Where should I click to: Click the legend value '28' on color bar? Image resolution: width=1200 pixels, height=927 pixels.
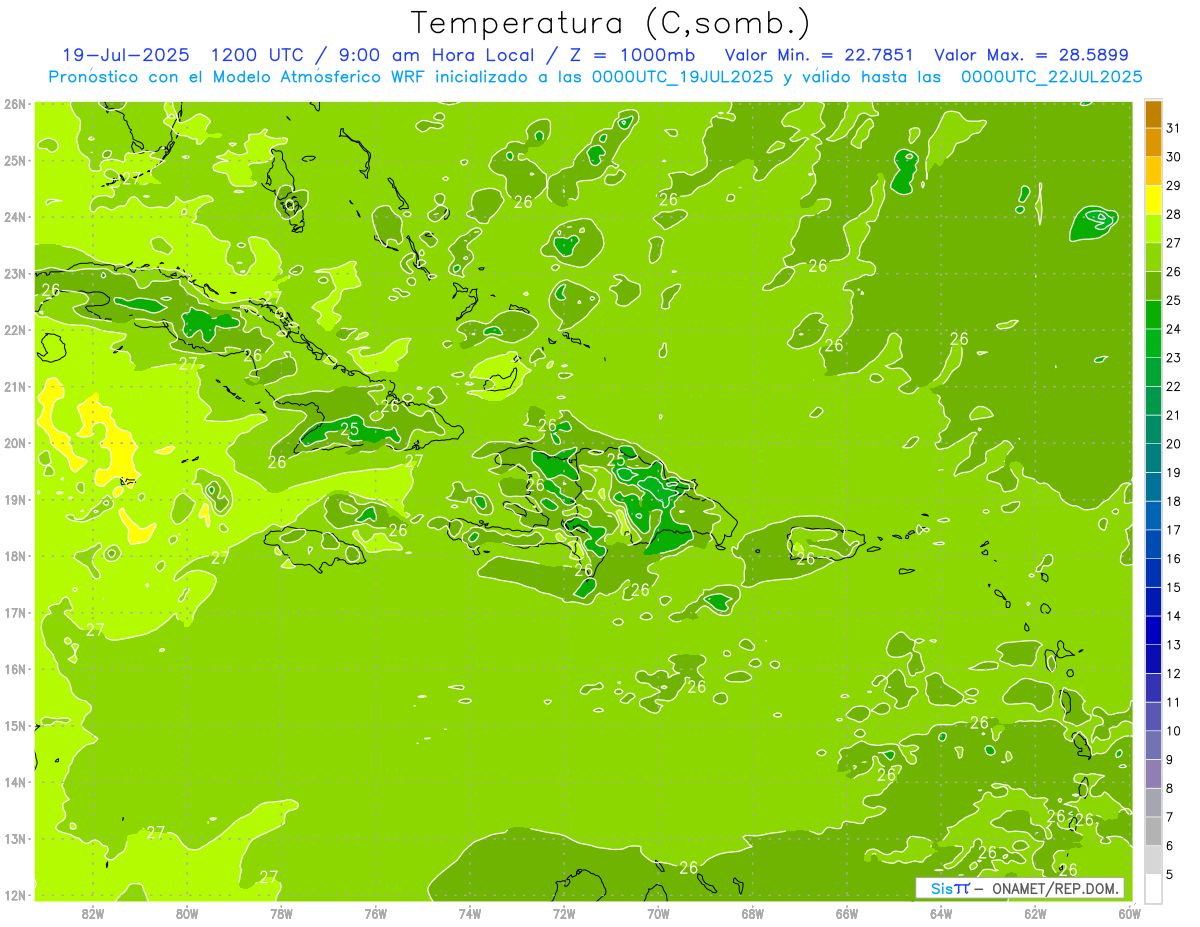click(x=1174, y=214)
